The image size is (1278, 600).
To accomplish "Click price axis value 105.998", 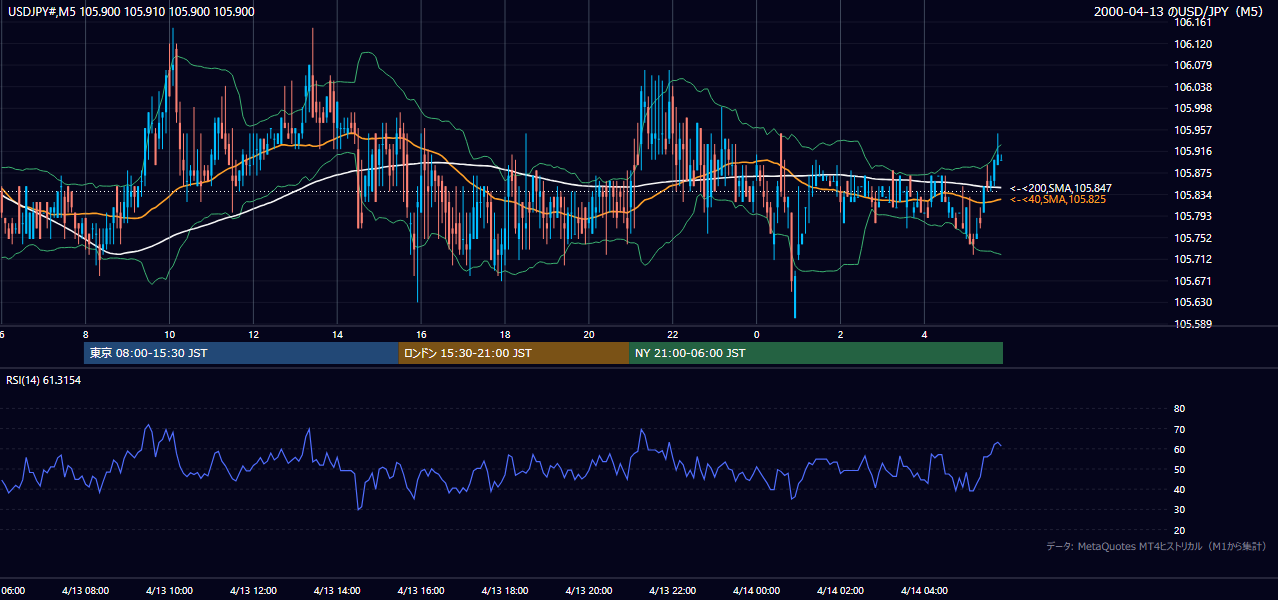I will tap(1193, 108).
